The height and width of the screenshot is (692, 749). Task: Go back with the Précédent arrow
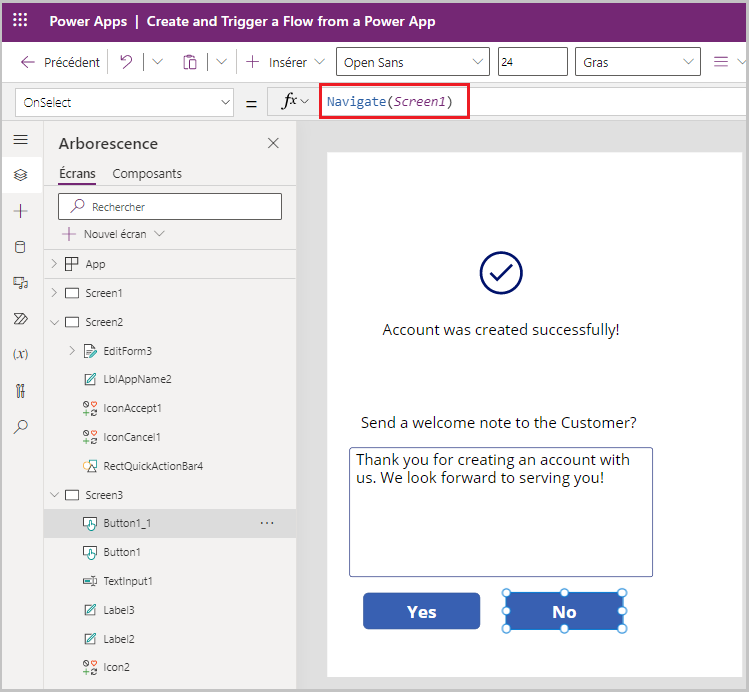click(x=28, y=62)
